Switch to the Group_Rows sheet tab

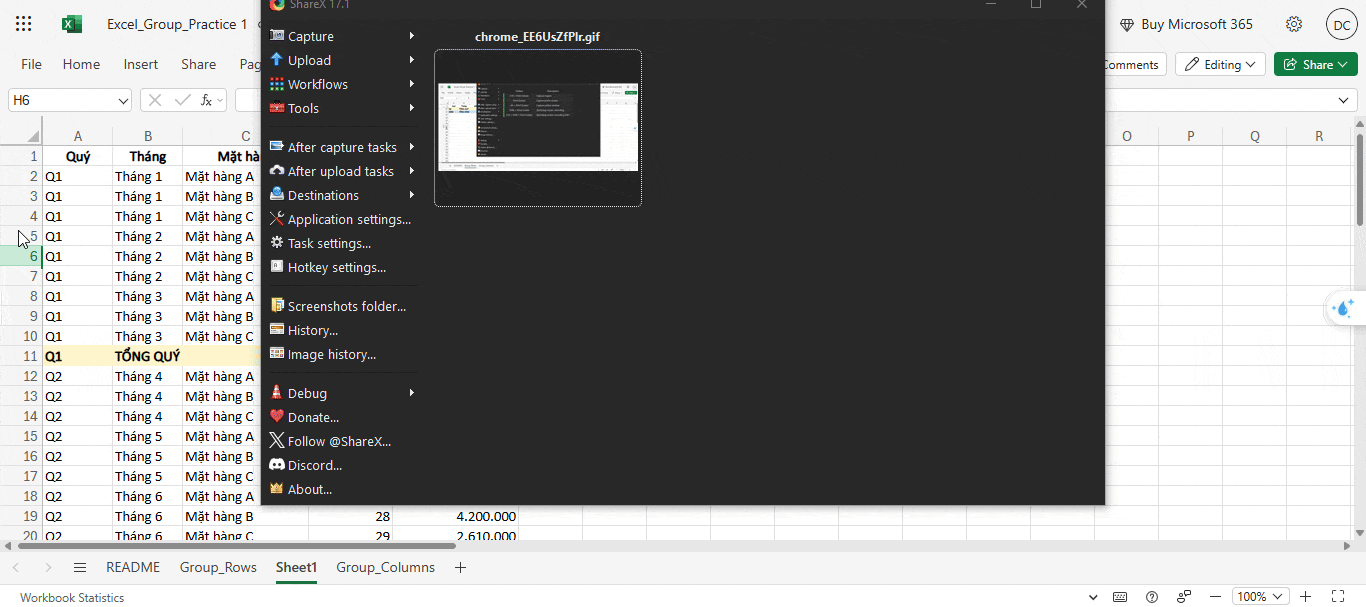tap(218, 567)
